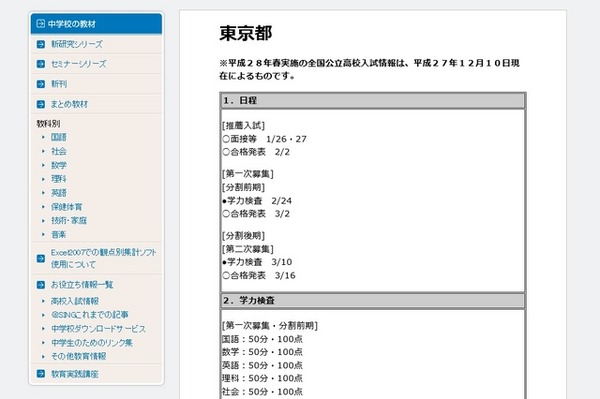Click the 面接等 1/26・27 line
Viewport: 600px width, 399px height.
click(264, 139)
